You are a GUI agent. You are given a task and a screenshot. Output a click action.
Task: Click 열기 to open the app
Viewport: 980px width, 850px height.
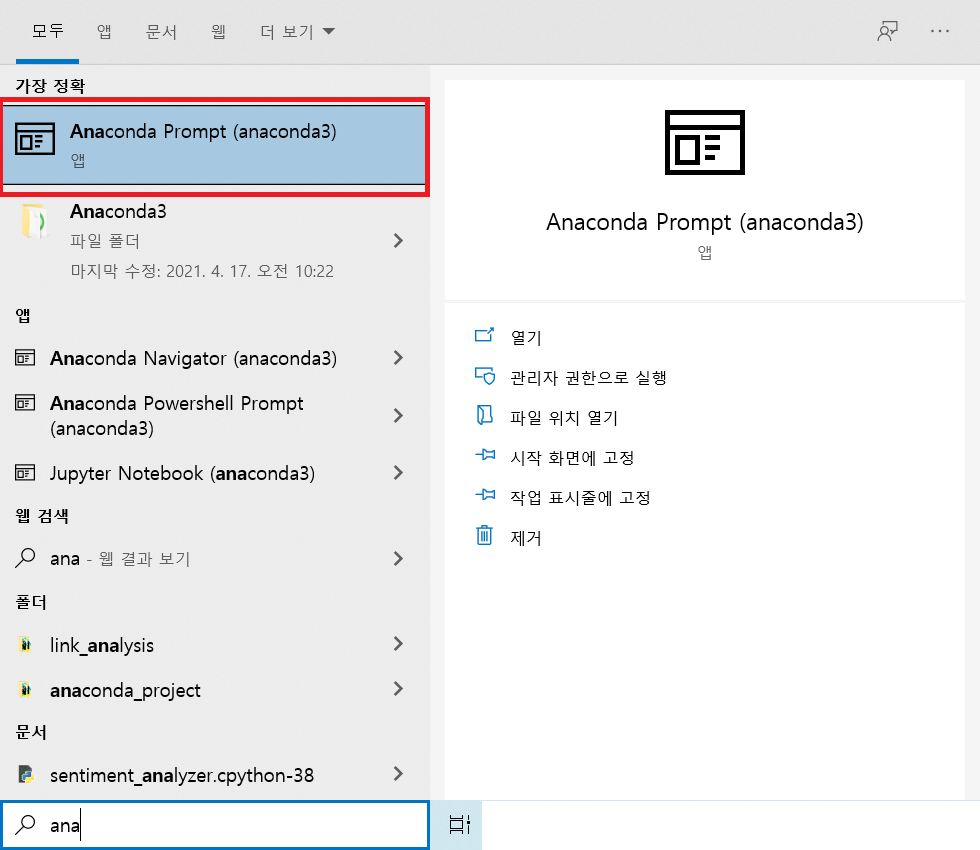tap(526, 338)
